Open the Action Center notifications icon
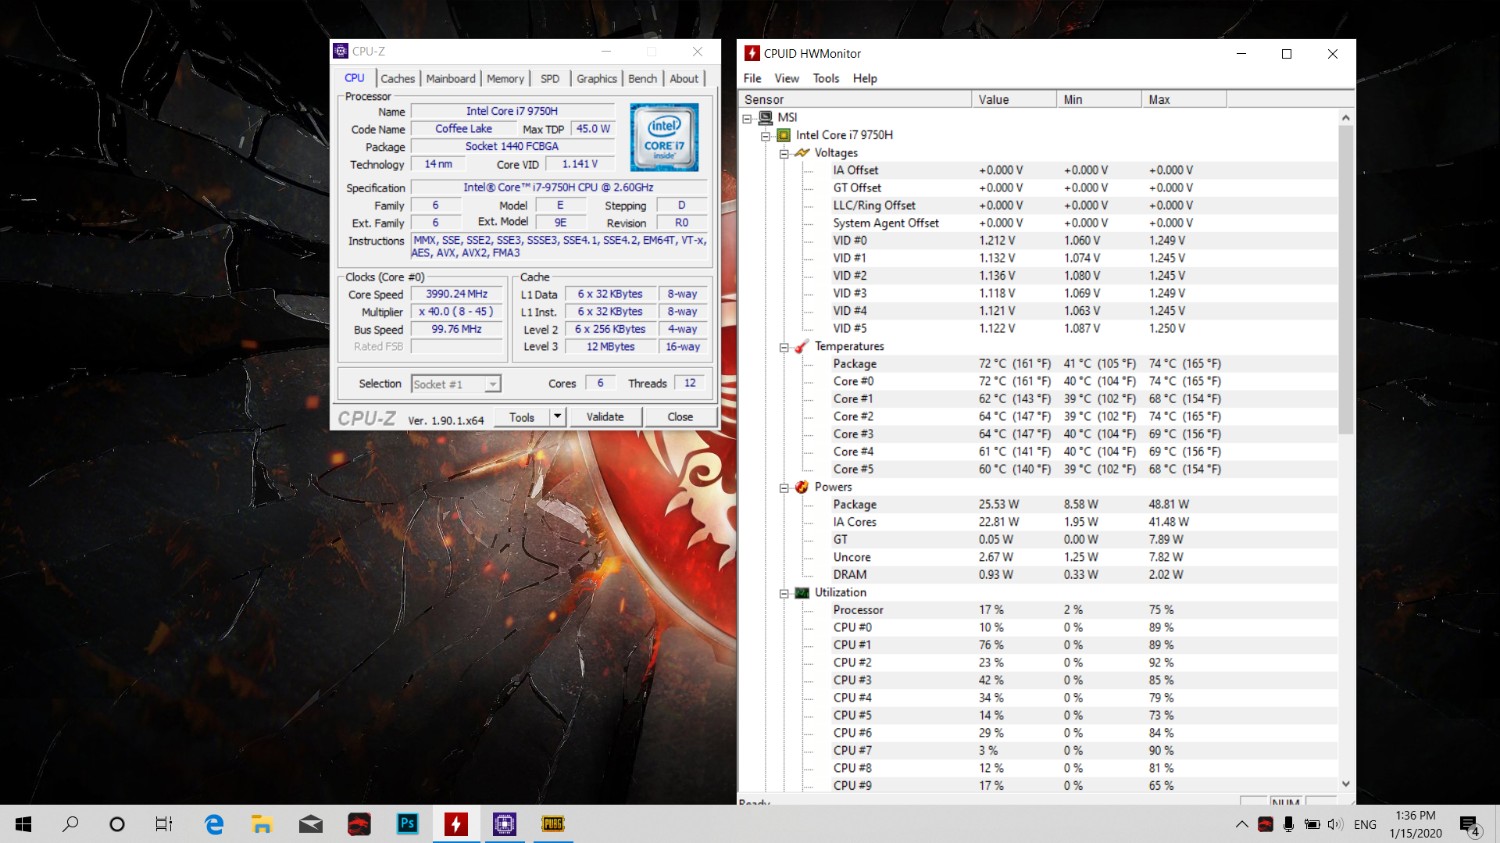The image size is (1500, 843). 1470,825
